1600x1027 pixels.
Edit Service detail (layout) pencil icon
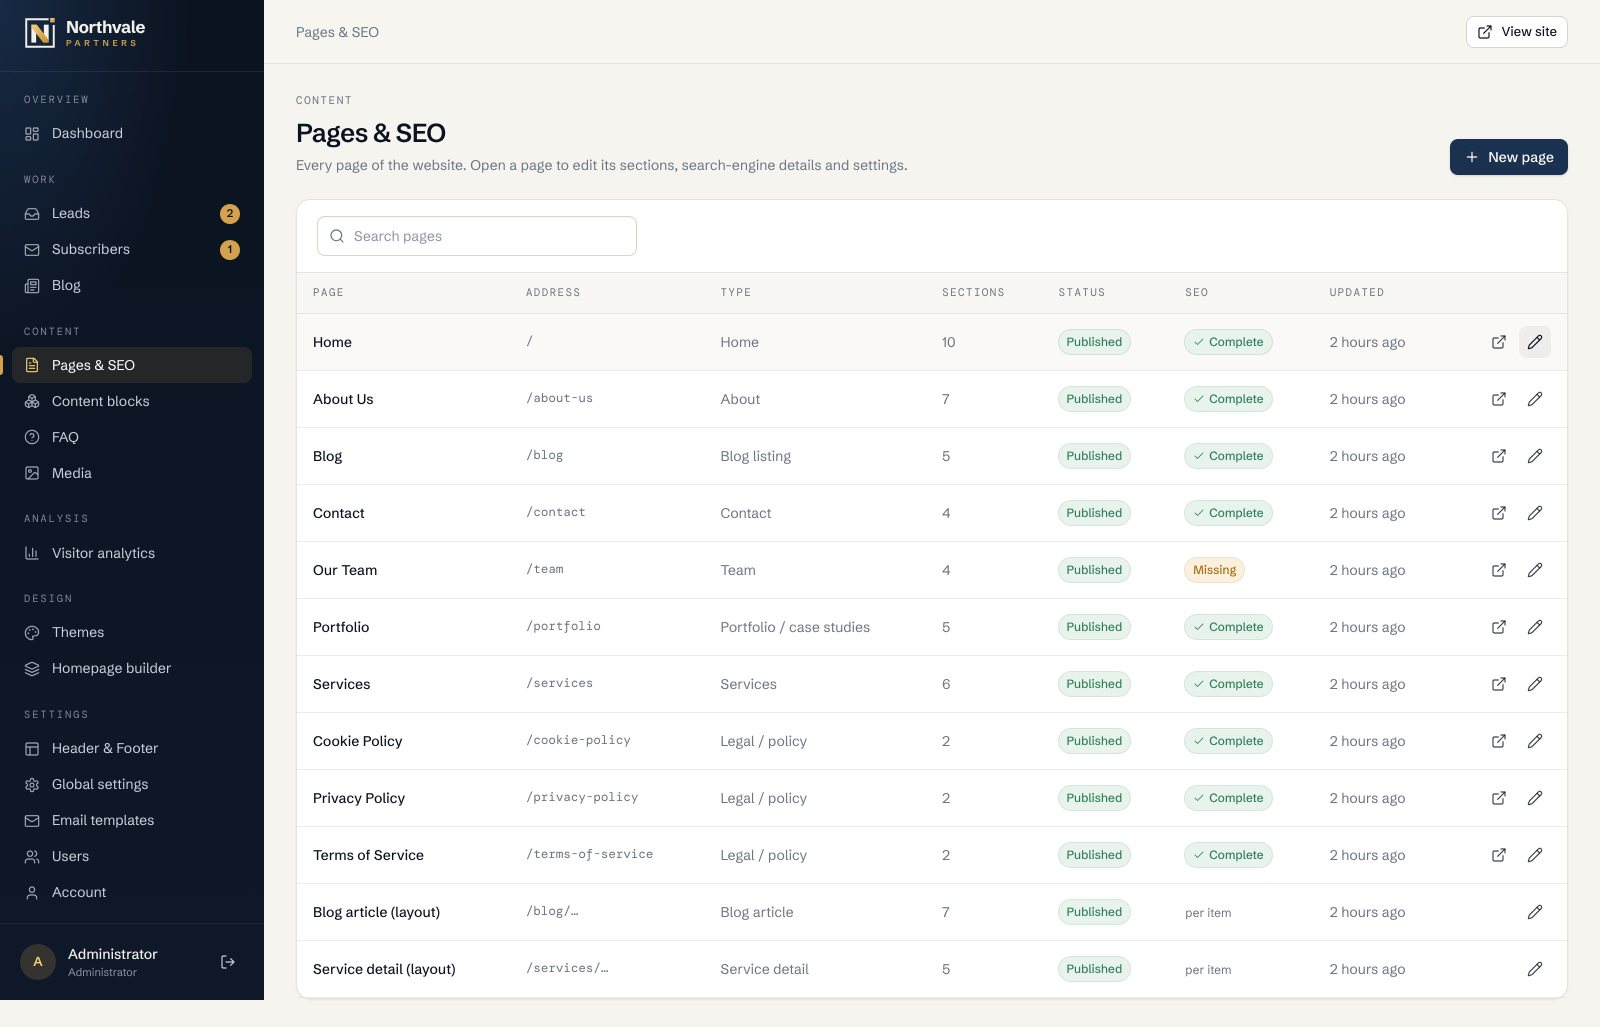[1535, 969]
